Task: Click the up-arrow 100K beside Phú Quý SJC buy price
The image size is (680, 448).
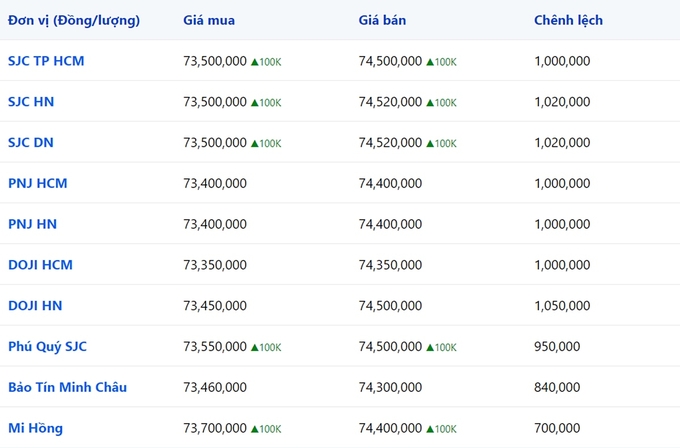Action: coord(266,347)
